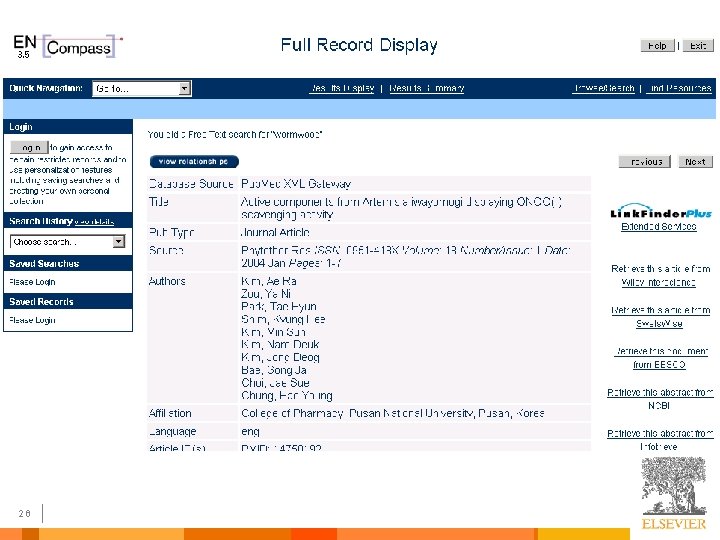Screen dimensions: 720x540
Task: Go to Next record
Action: point(696,162)
